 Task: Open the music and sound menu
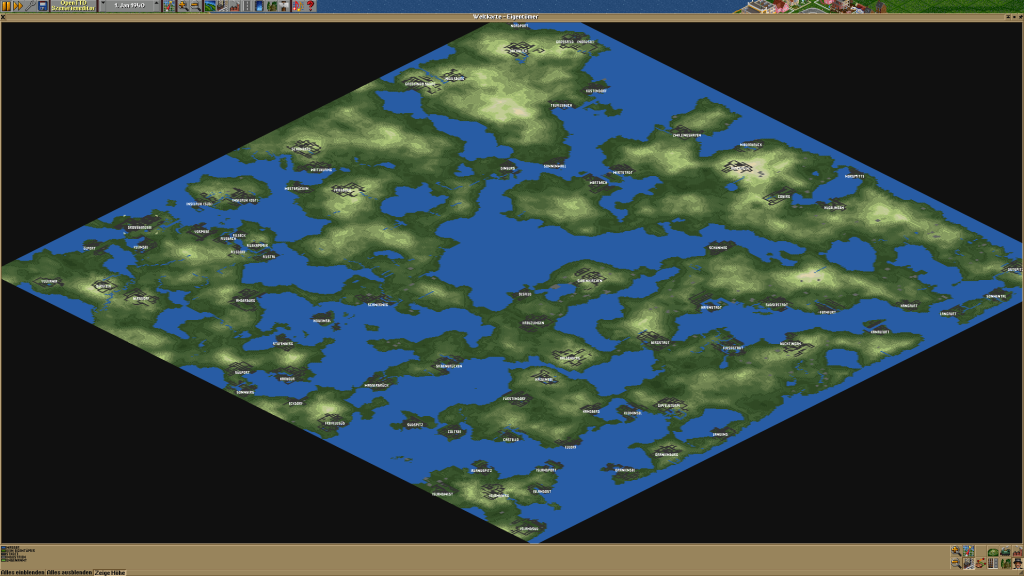tap(298, 6)
